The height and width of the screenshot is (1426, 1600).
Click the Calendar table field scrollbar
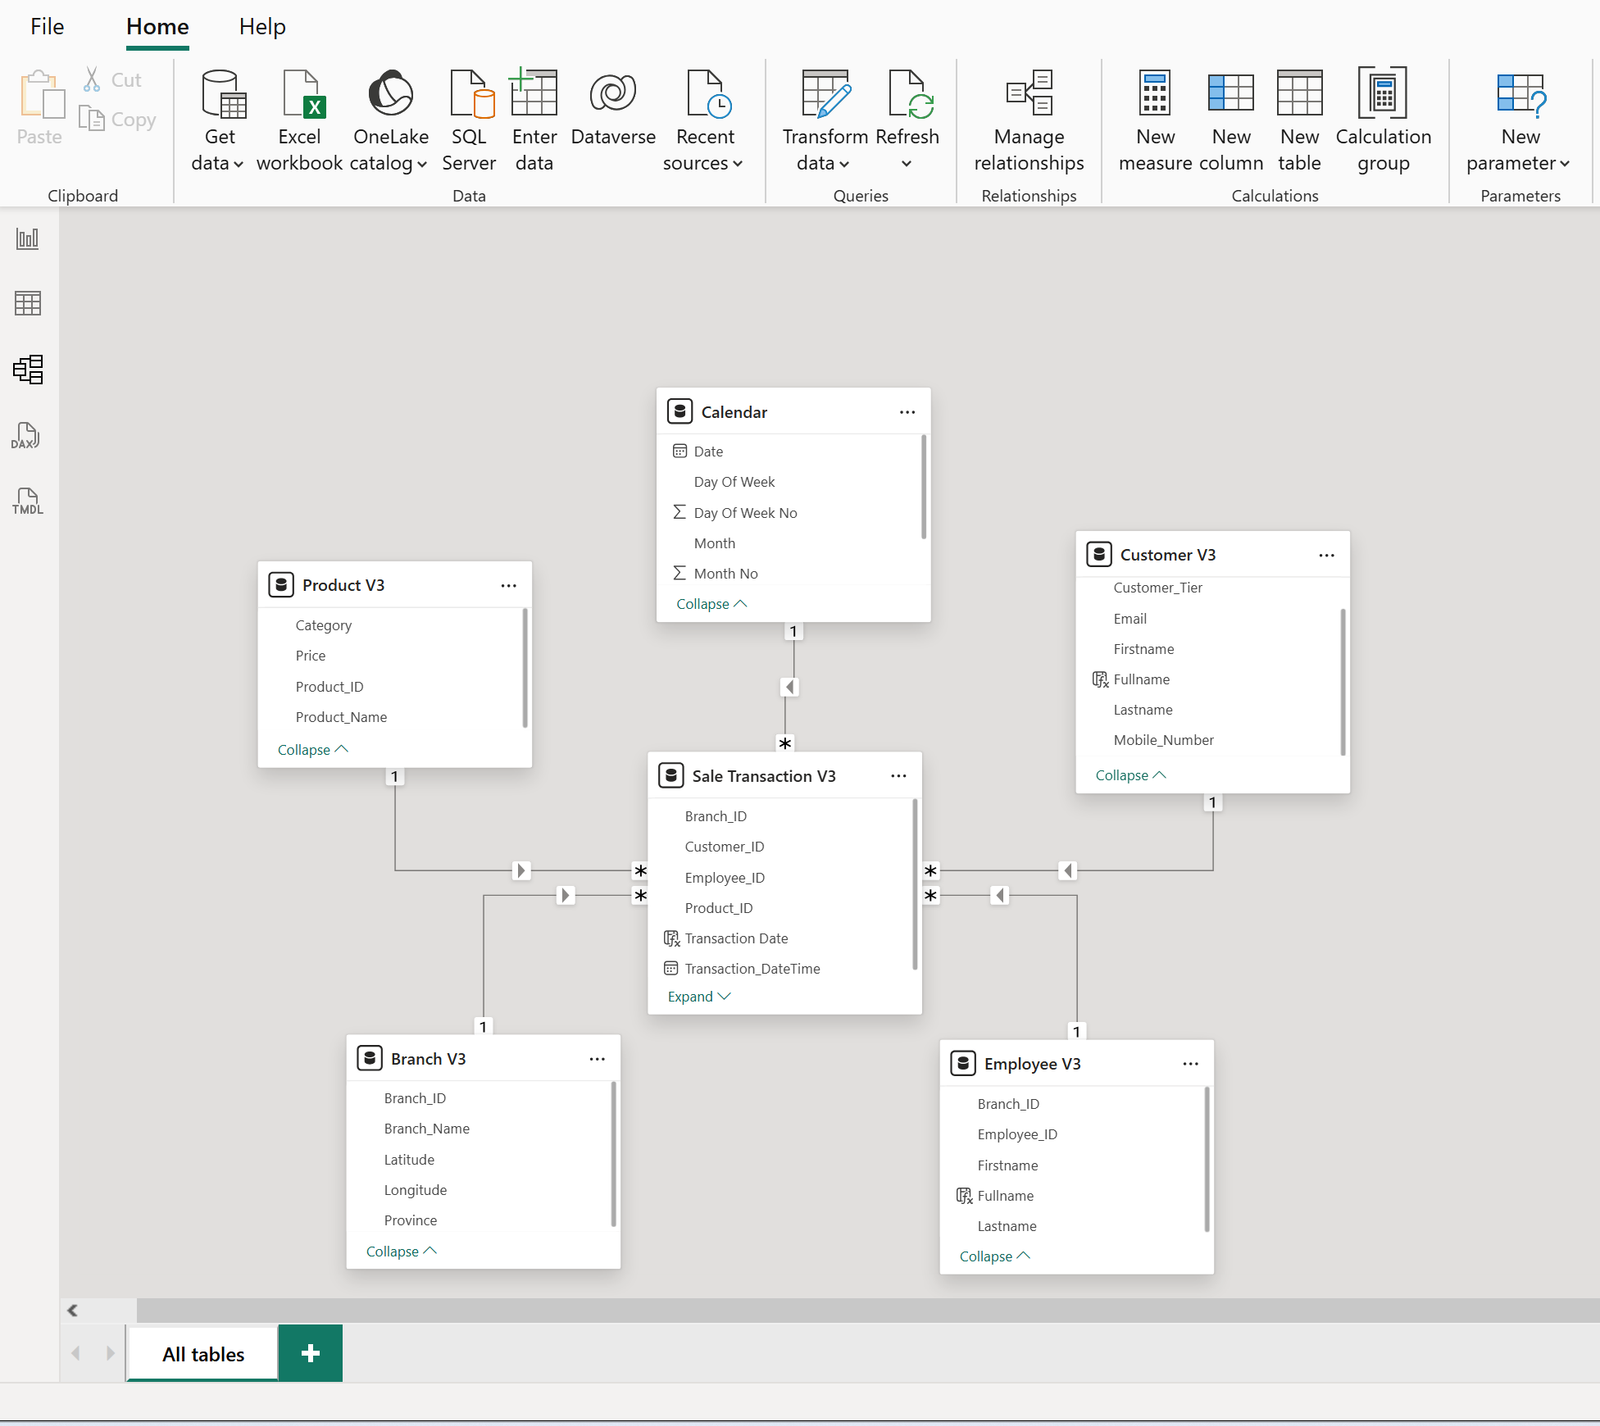(923, 487)
